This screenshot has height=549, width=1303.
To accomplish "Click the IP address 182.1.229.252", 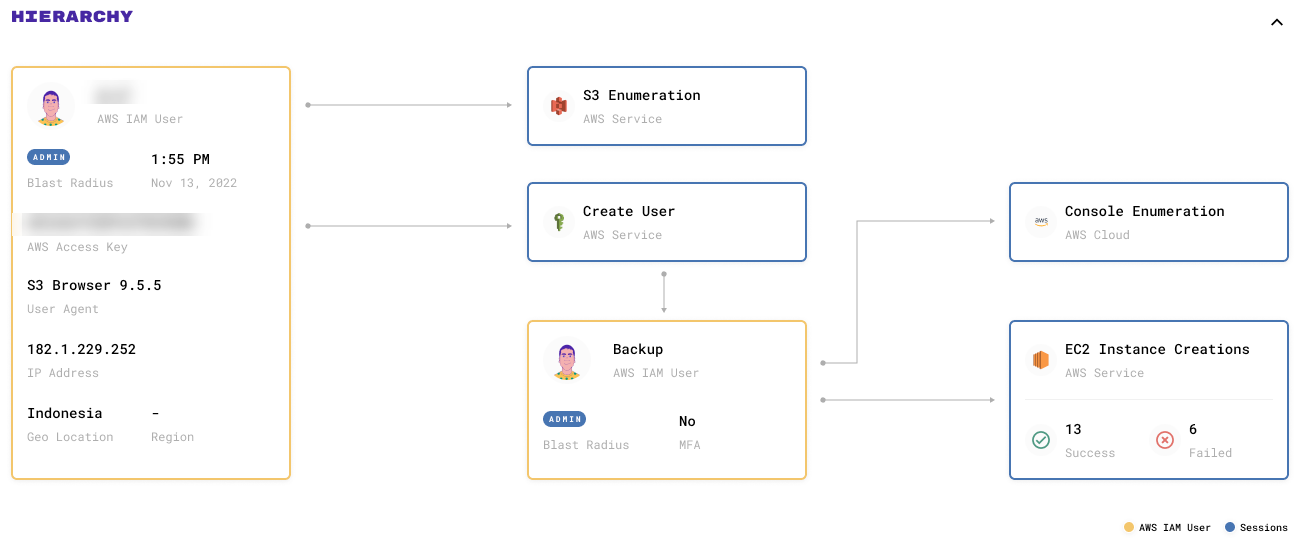I will 82,349.
